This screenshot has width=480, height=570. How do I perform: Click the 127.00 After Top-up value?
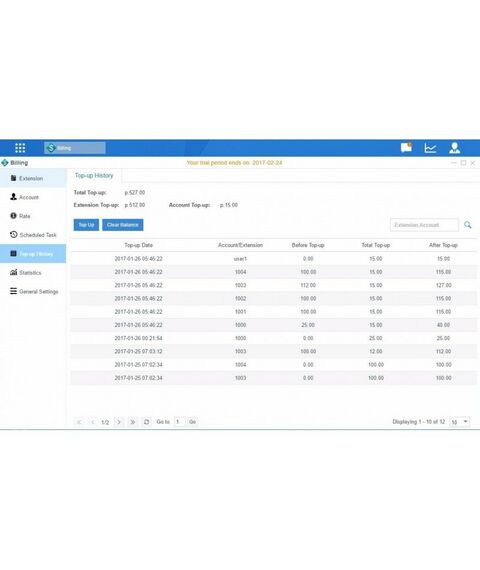pos(444,285)
